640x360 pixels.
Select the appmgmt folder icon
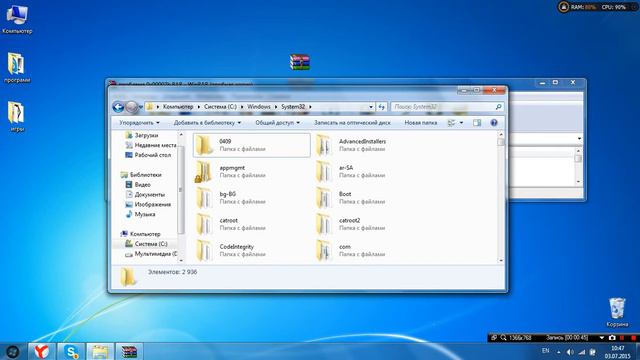click(x=204, y=171)
